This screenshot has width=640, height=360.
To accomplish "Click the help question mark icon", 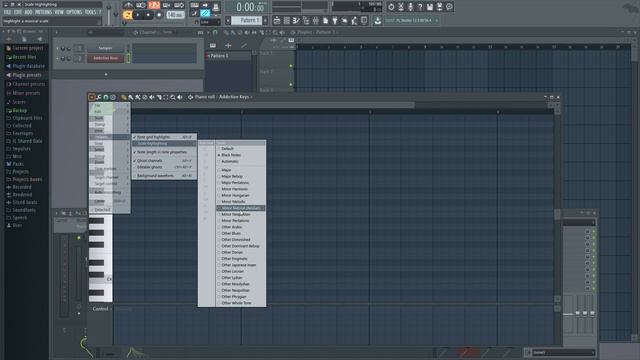I will 420,7.
